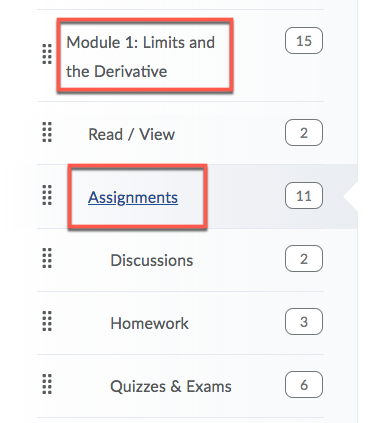Click the 2 badge beside Discussions
This screenshot has width=387, height=423.
point(304,259)
